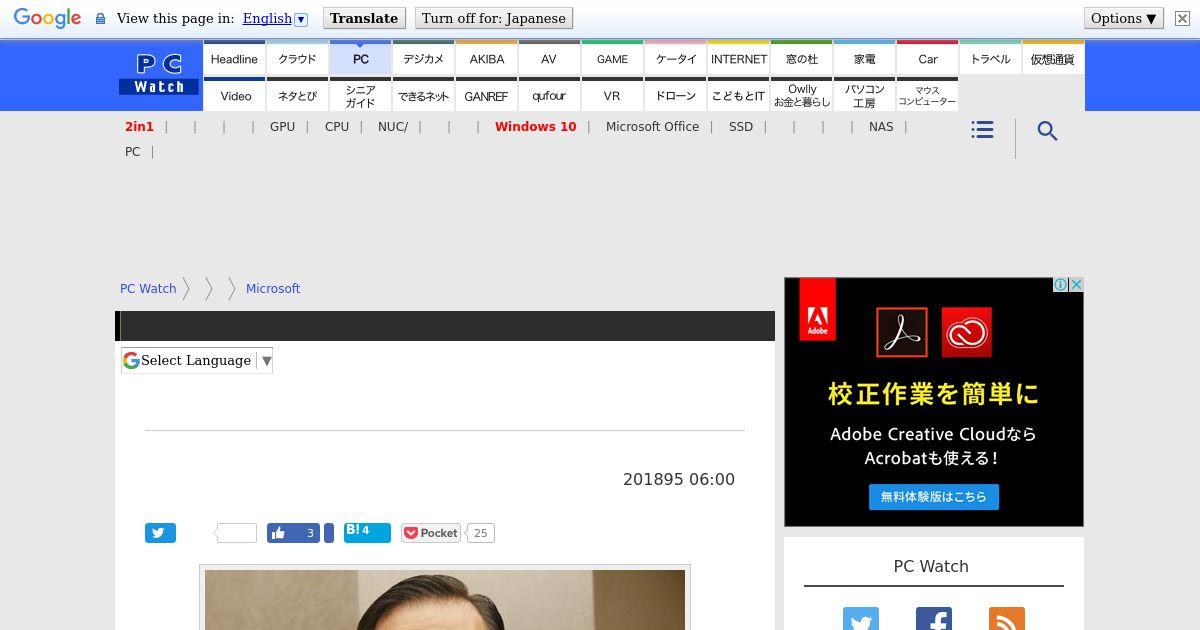Screen dimensions: 1200x630
Task: Open the translate bar Options menu
Action: click(1124, 18)
